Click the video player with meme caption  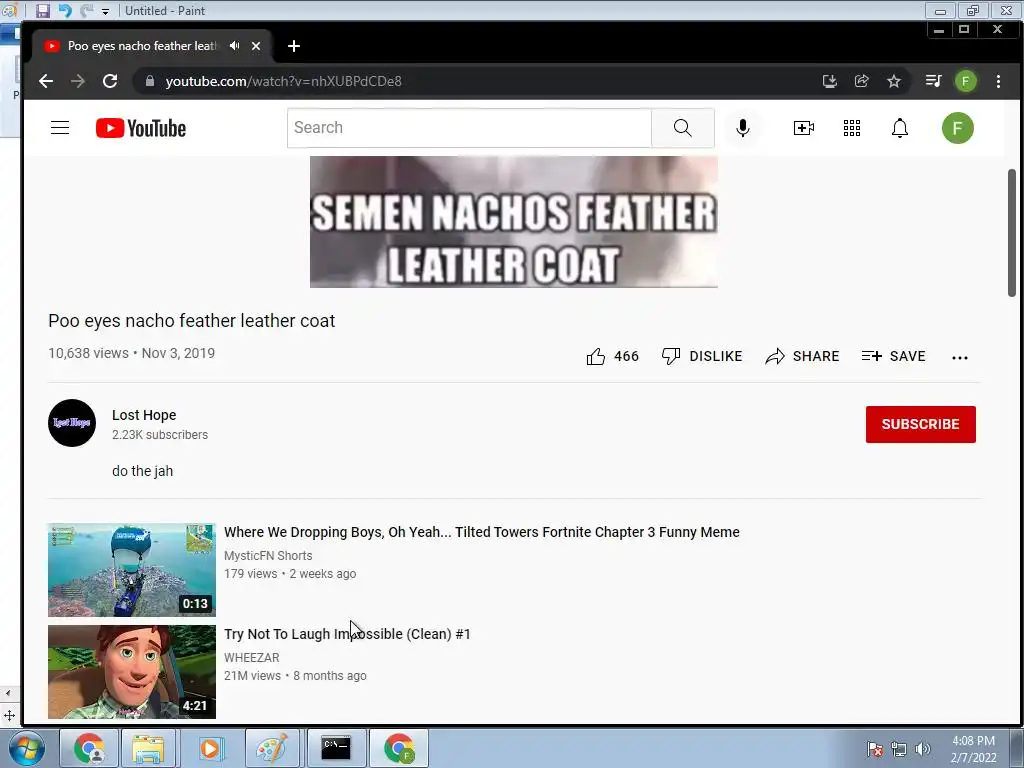pyautogui.click(x=513, y=221)
